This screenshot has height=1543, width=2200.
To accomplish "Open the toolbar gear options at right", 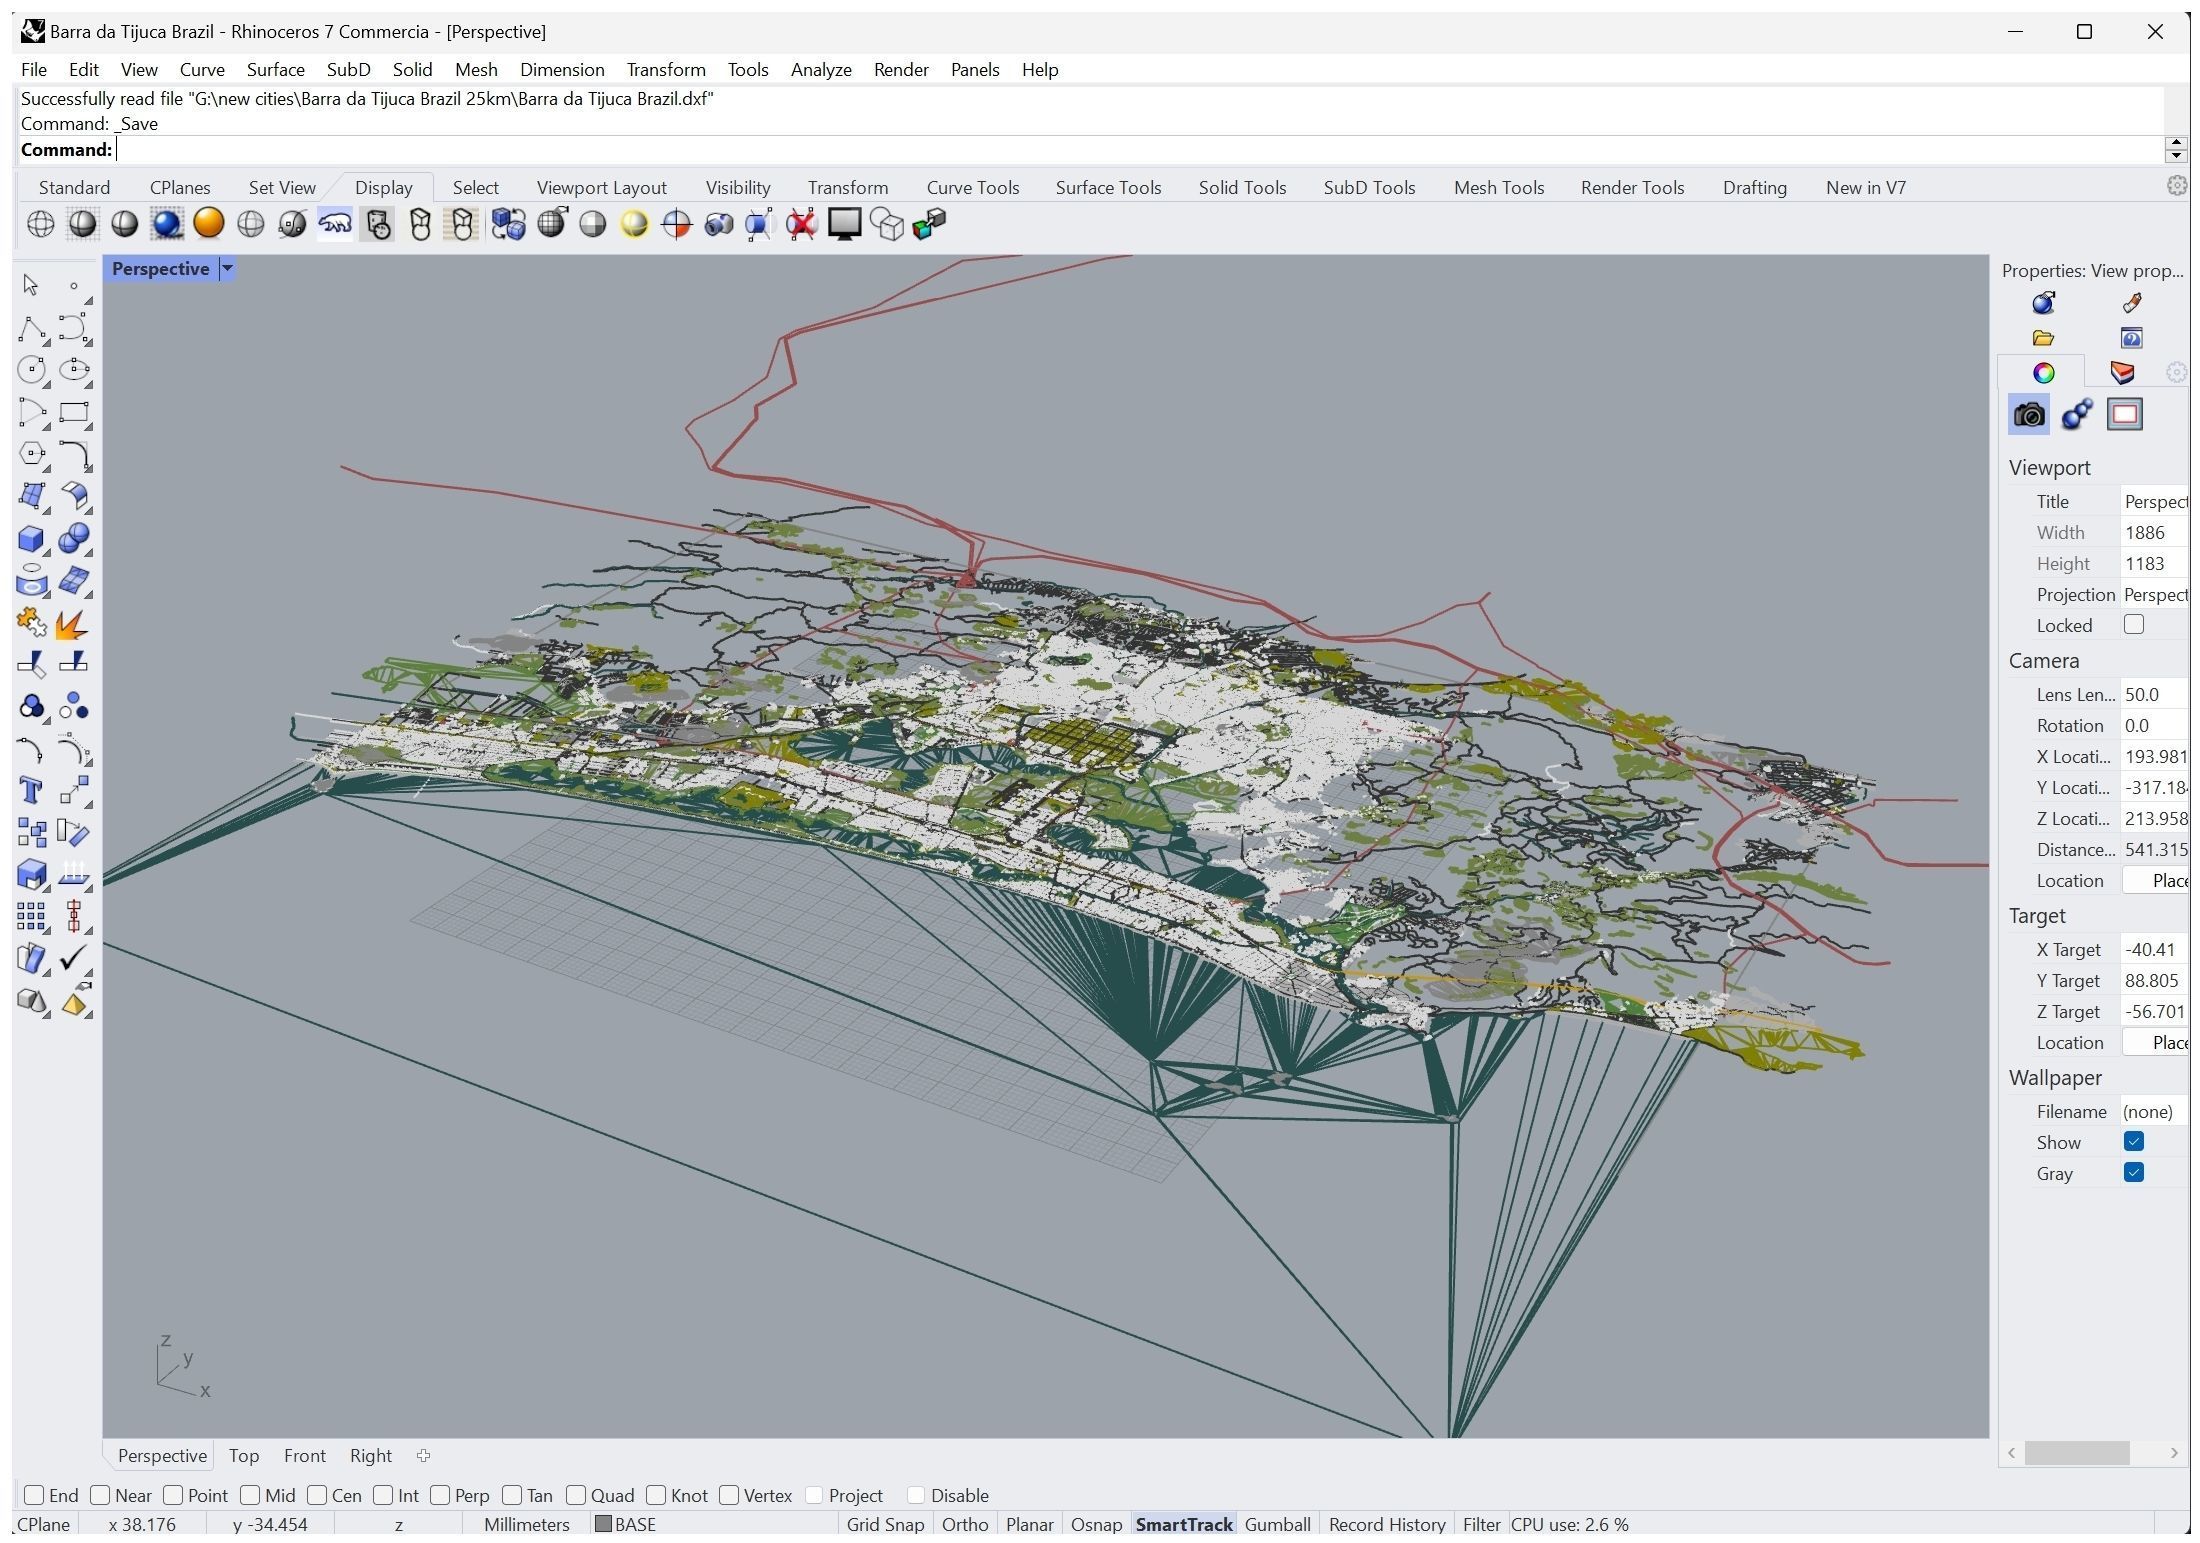I will [2176, 186].
